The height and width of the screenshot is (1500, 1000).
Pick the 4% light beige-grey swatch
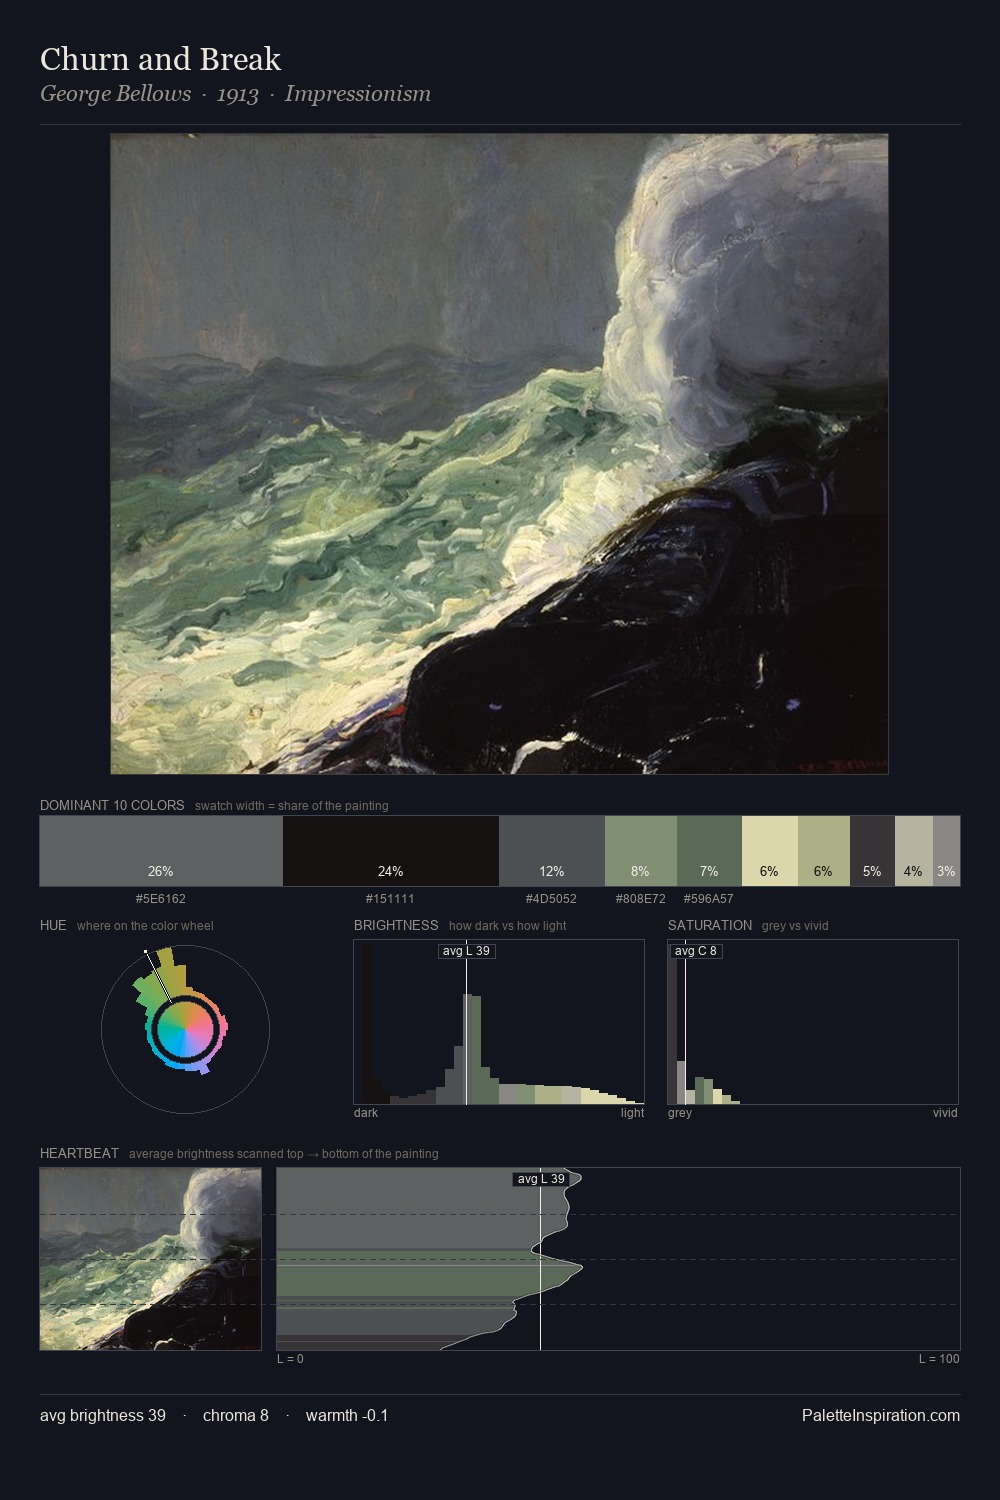click(914, 851)
